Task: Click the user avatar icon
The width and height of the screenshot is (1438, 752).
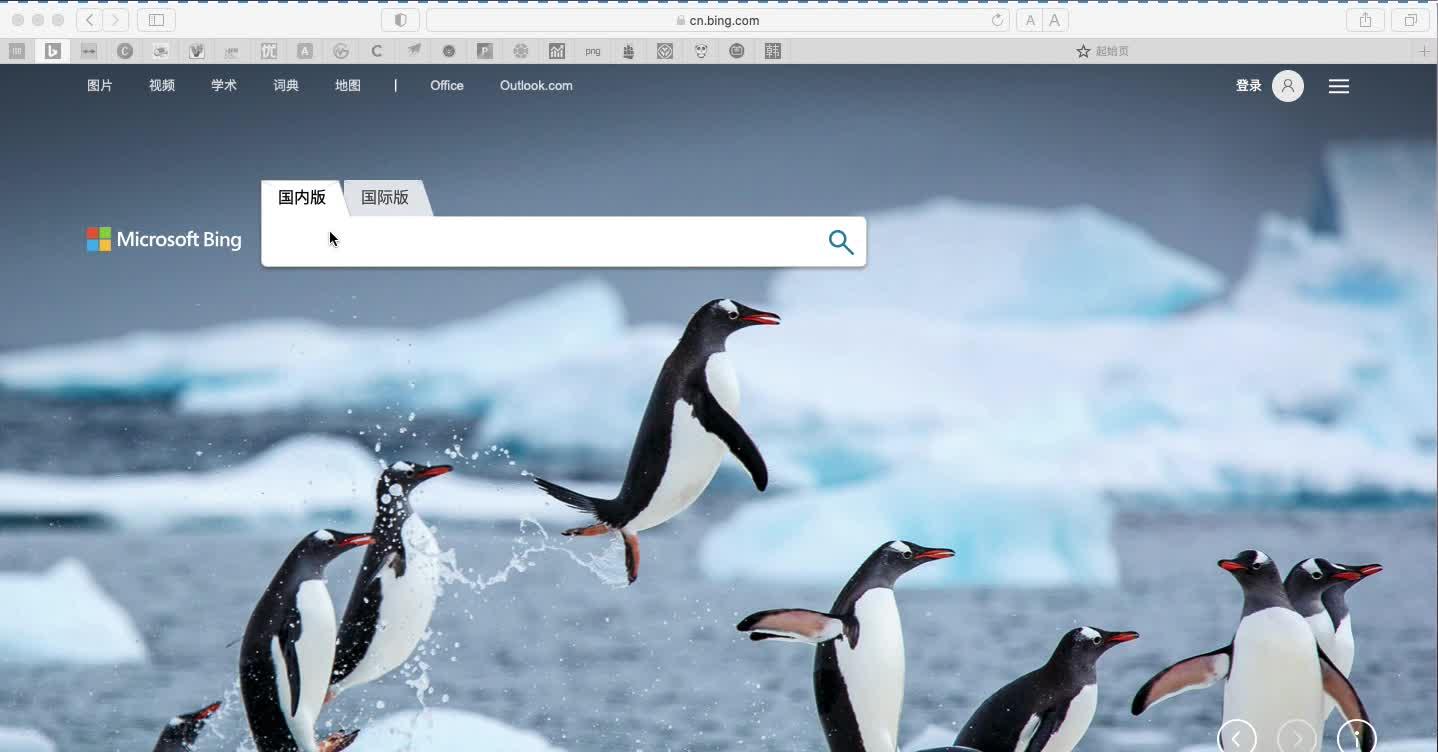Action: coord(1288,86)
